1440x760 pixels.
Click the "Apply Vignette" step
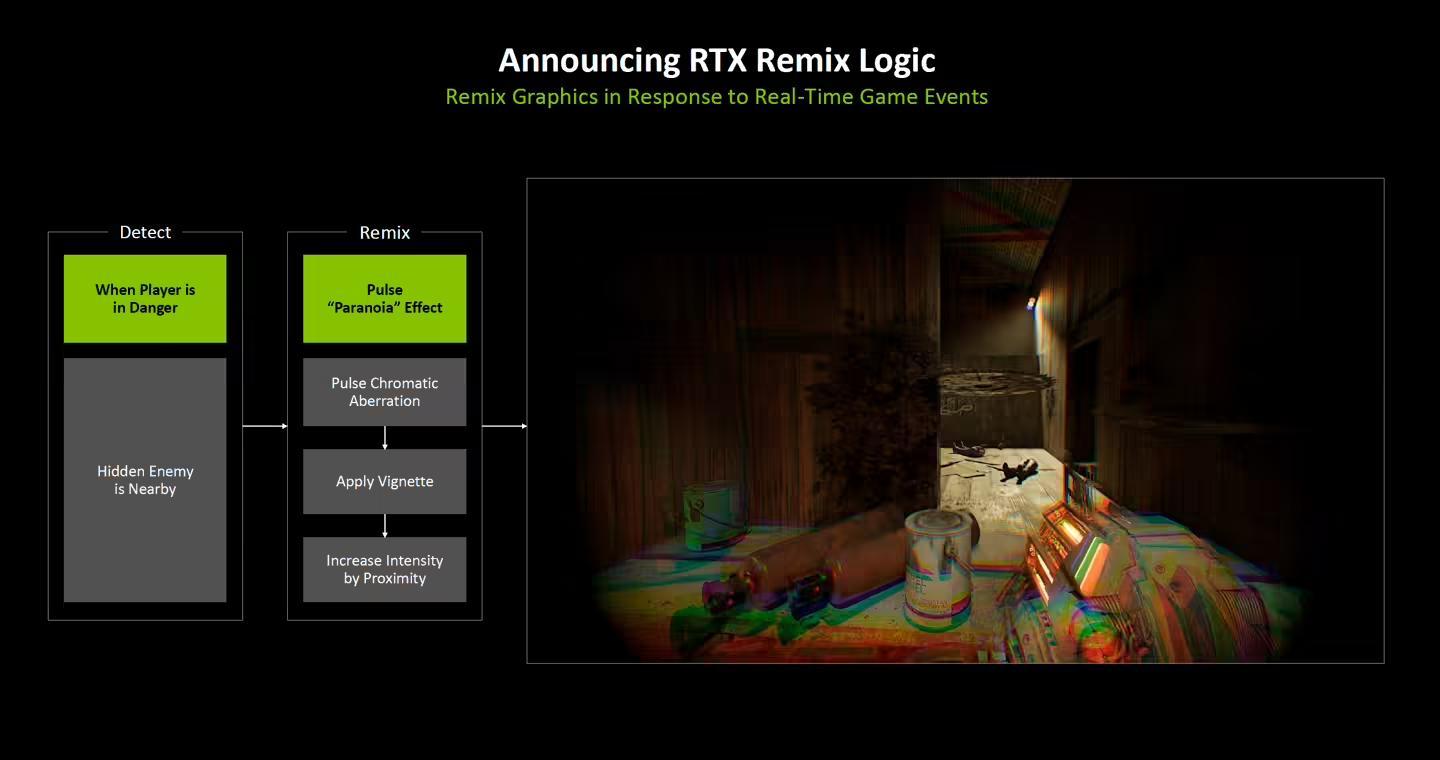coord(385,481)
